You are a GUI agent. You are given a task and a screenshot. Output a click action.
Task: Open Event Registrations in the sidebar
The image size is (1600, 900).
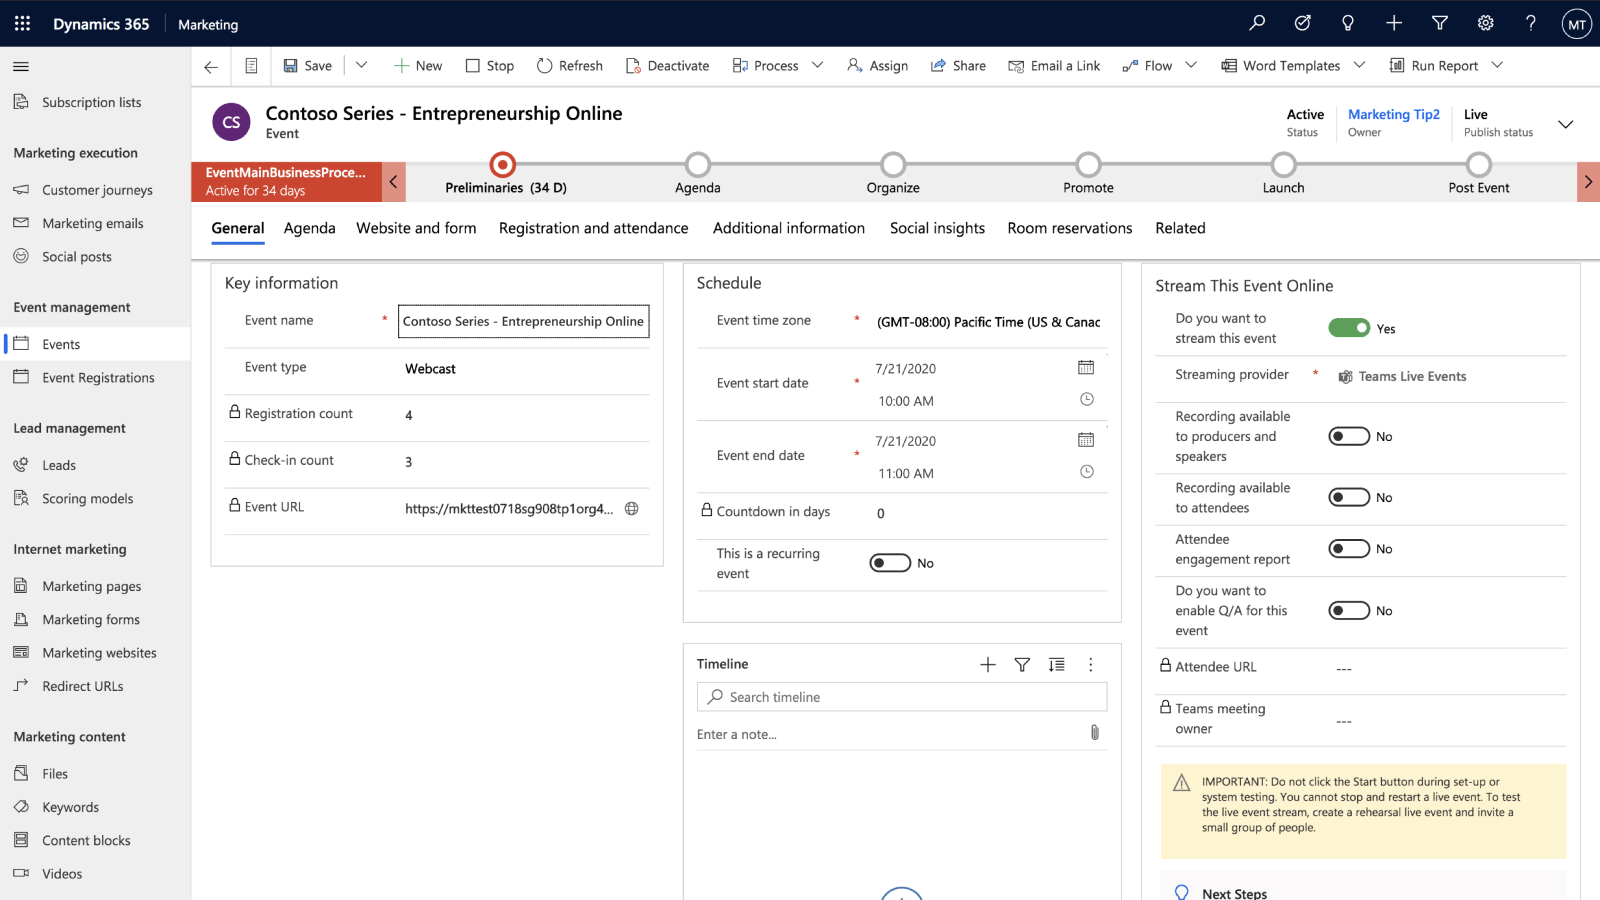click(x=98, y=377)
